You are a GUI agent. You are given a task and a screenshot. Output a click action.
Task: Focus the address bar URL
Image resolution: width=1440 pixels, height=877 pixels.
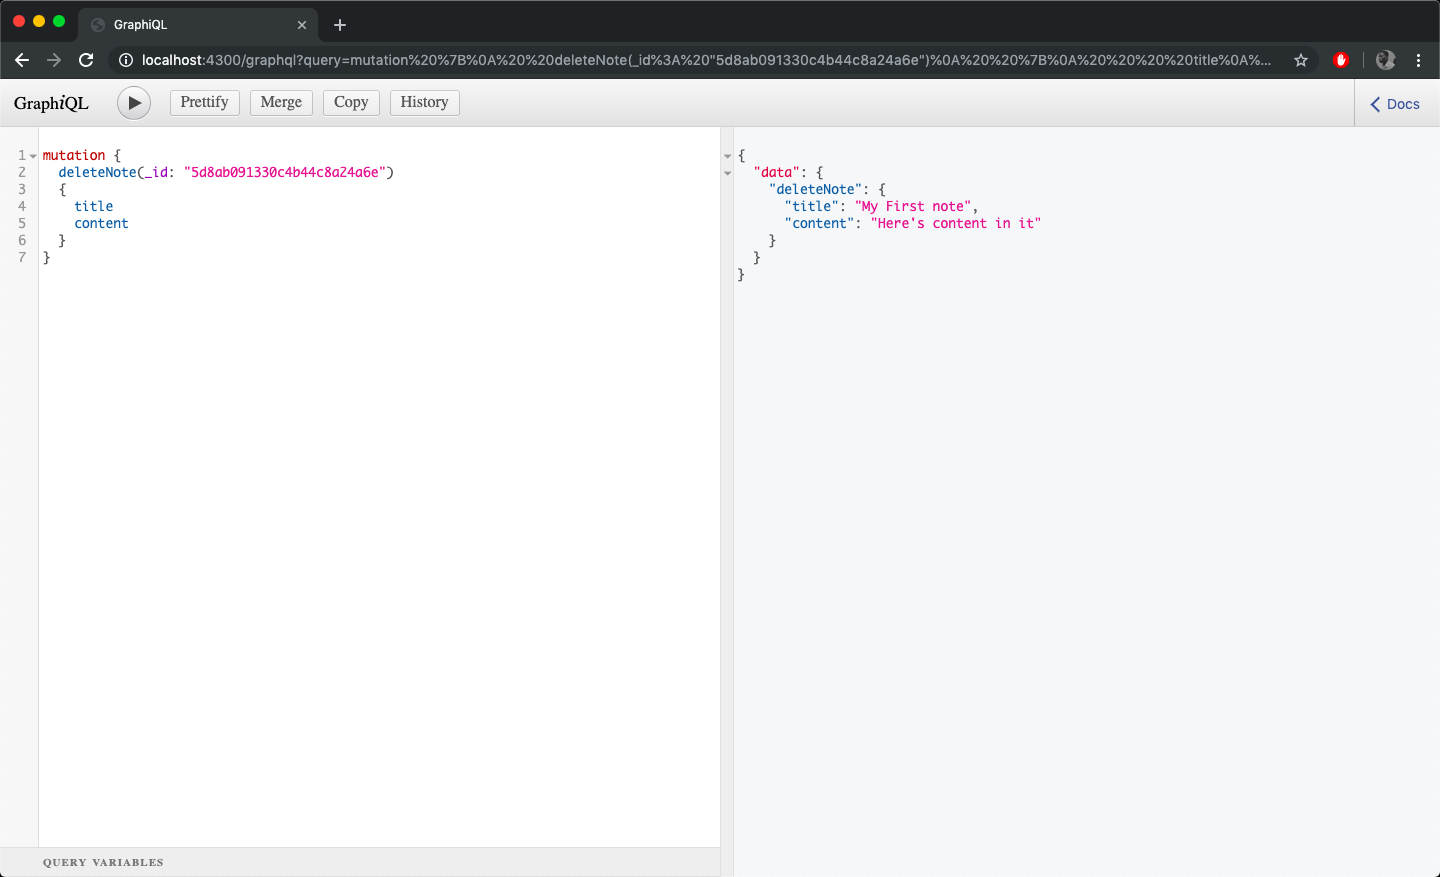(x=706, y=60)
